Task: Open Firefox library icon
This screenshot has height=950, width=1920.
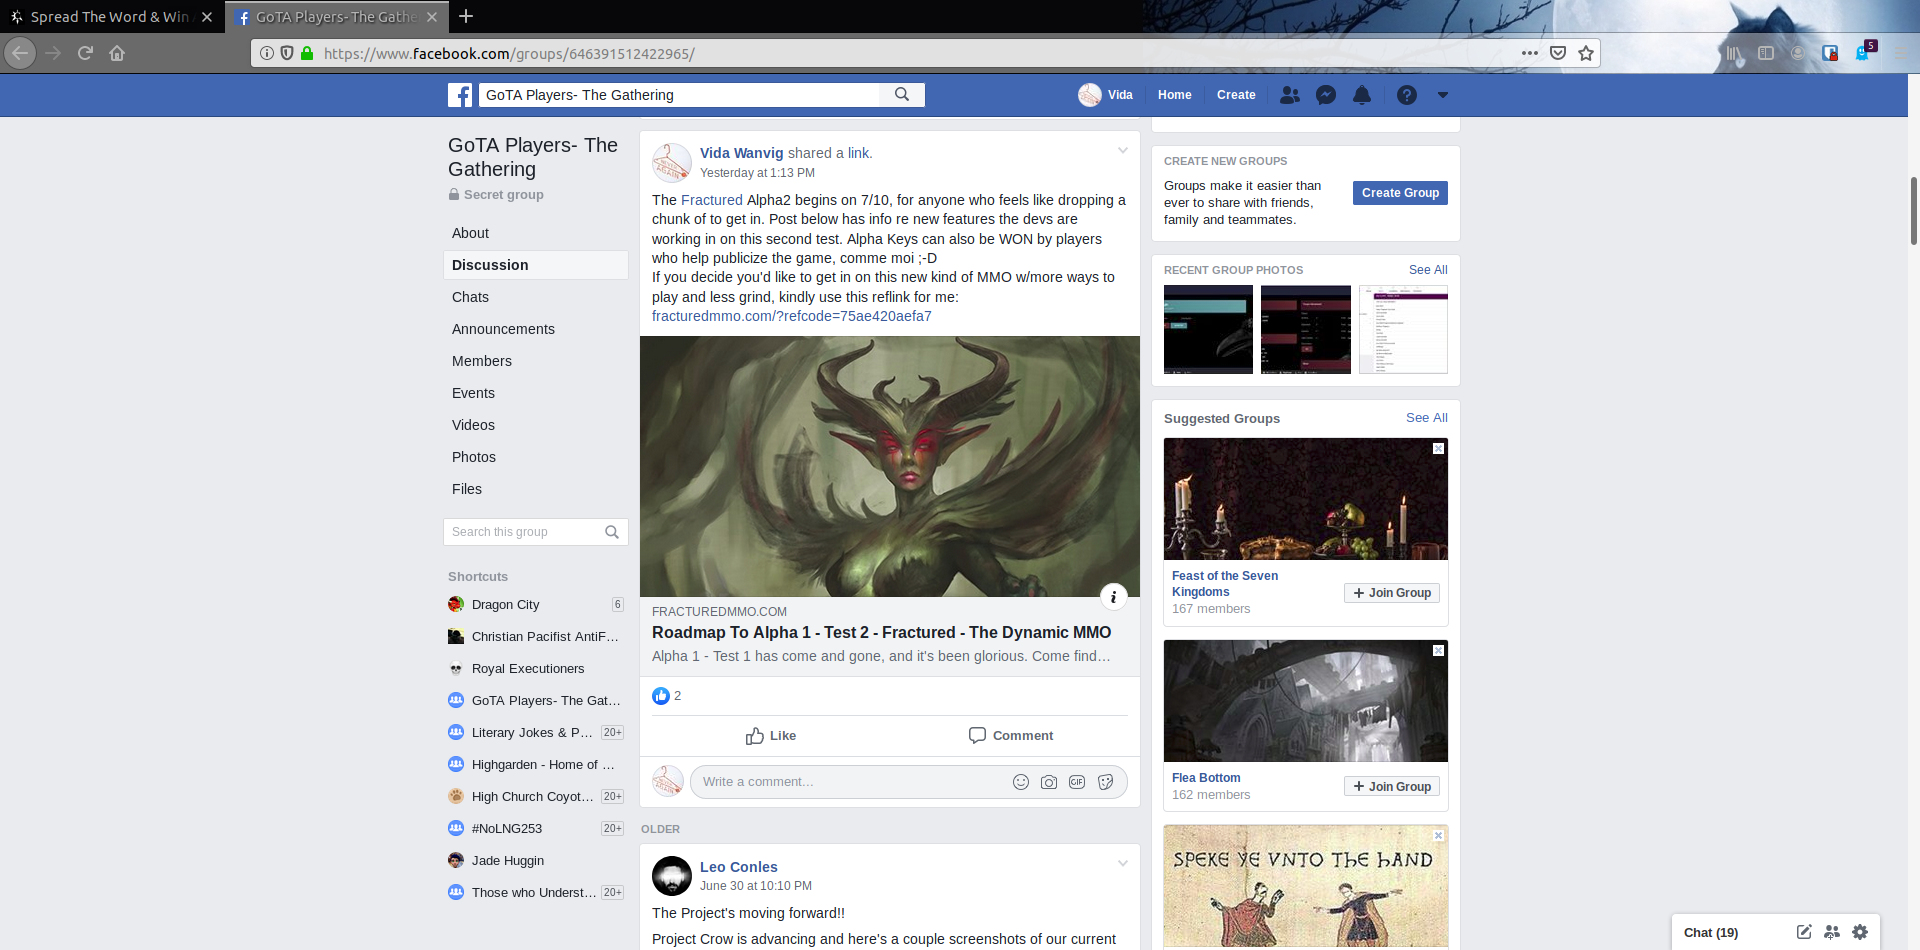Action: coord(1734,53)
